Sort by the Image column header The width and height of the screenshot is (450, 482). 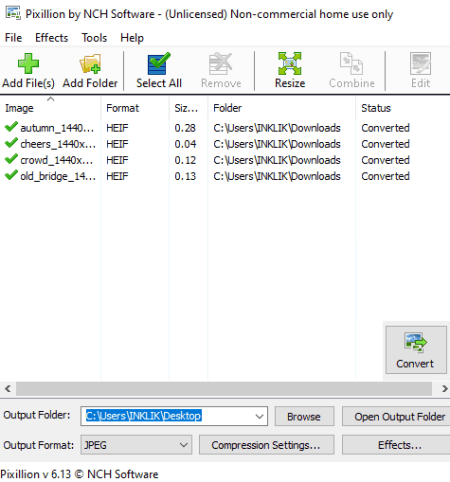[51, 108]
